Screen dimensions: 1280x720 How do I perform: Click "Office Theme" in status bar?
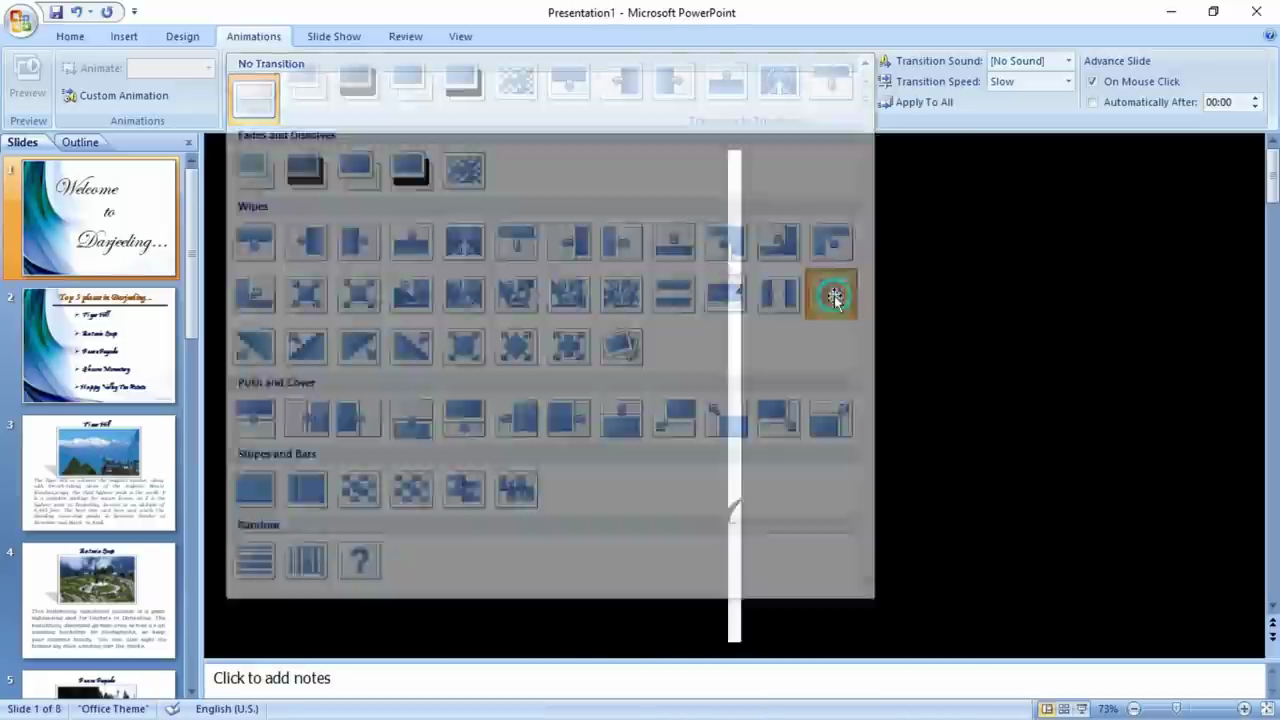[x=113, y=709]
